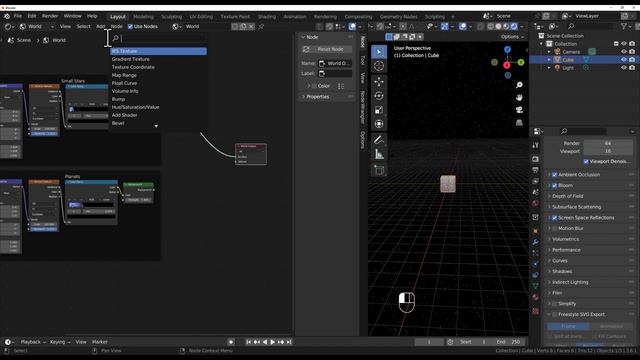
Task: Open the Modifiers wrench properties tab
Action: click(536, 242)
